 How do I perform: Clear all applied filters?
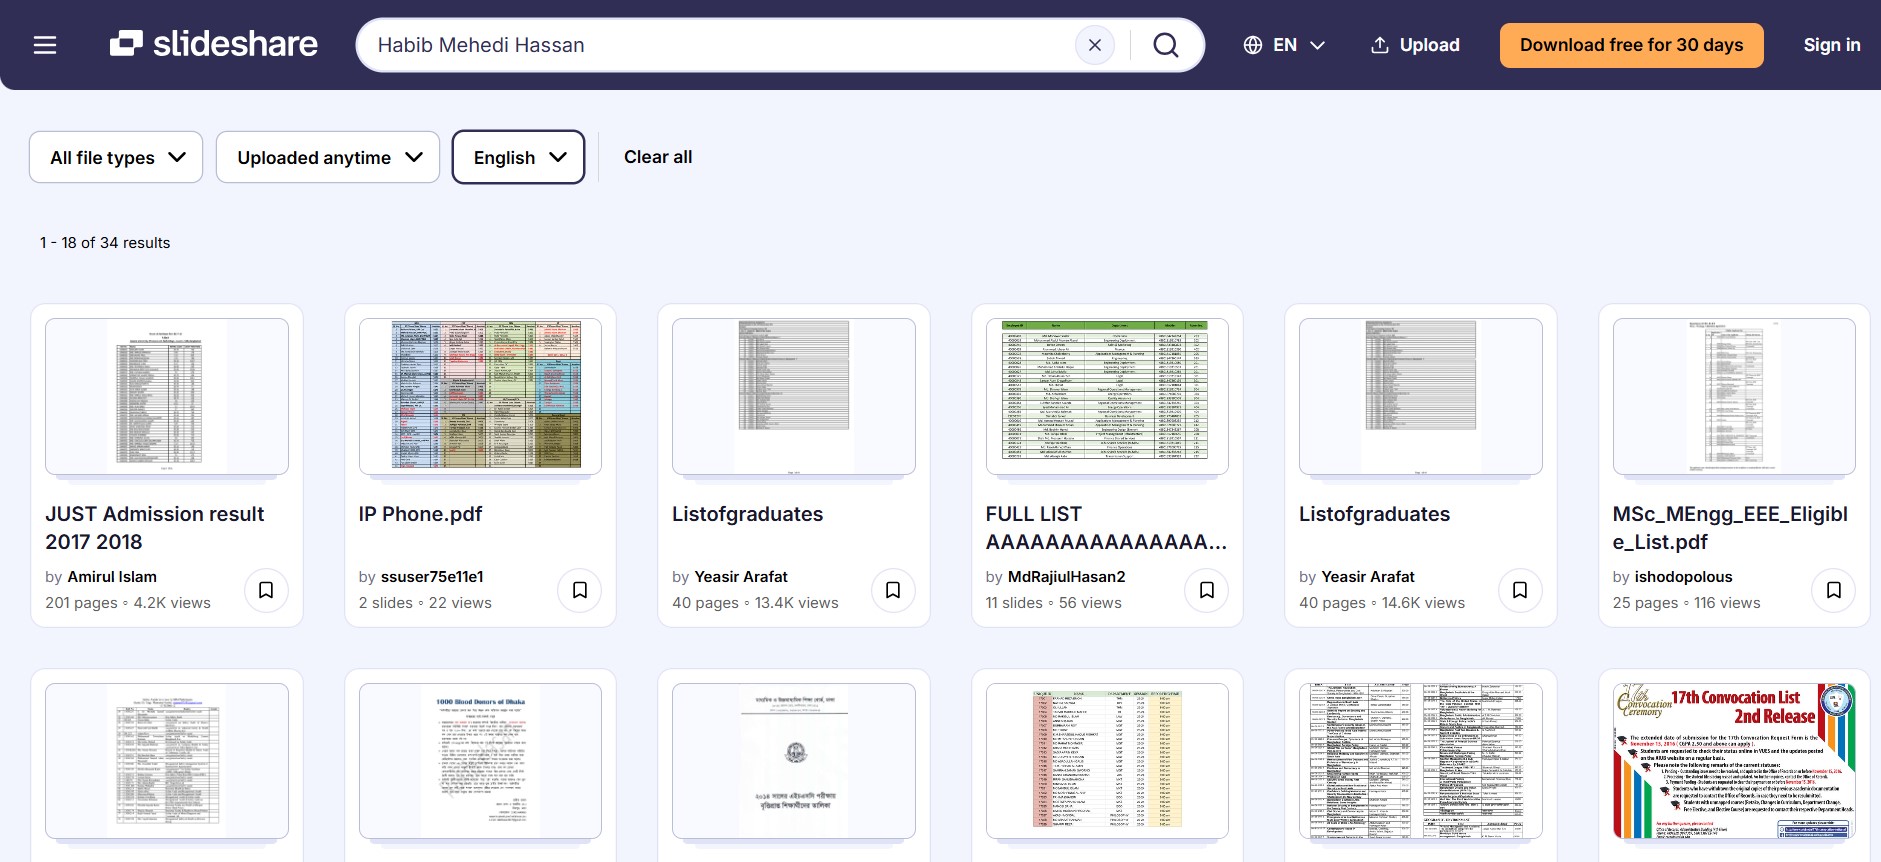(658, 157)
